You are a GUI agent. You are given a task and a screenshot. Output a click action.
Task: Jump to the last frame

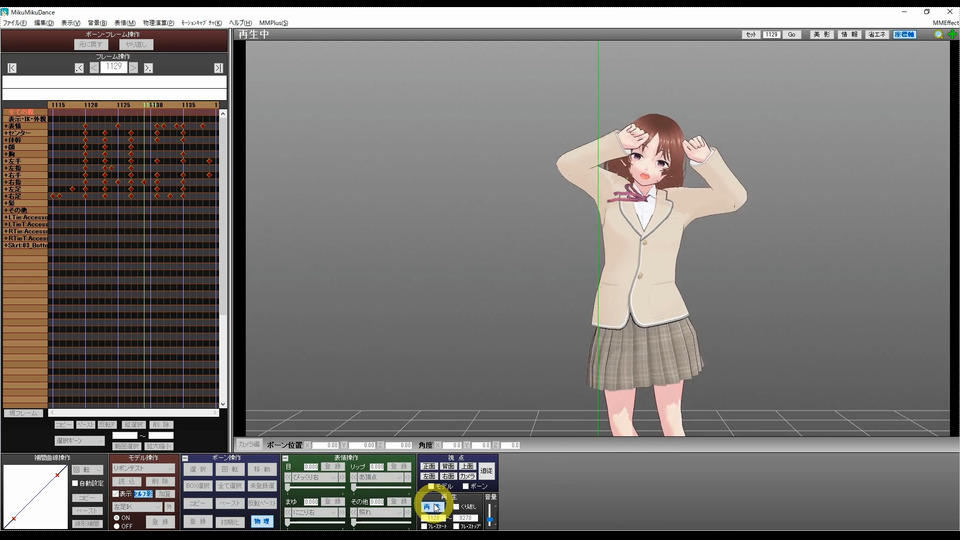pos(218,68)
